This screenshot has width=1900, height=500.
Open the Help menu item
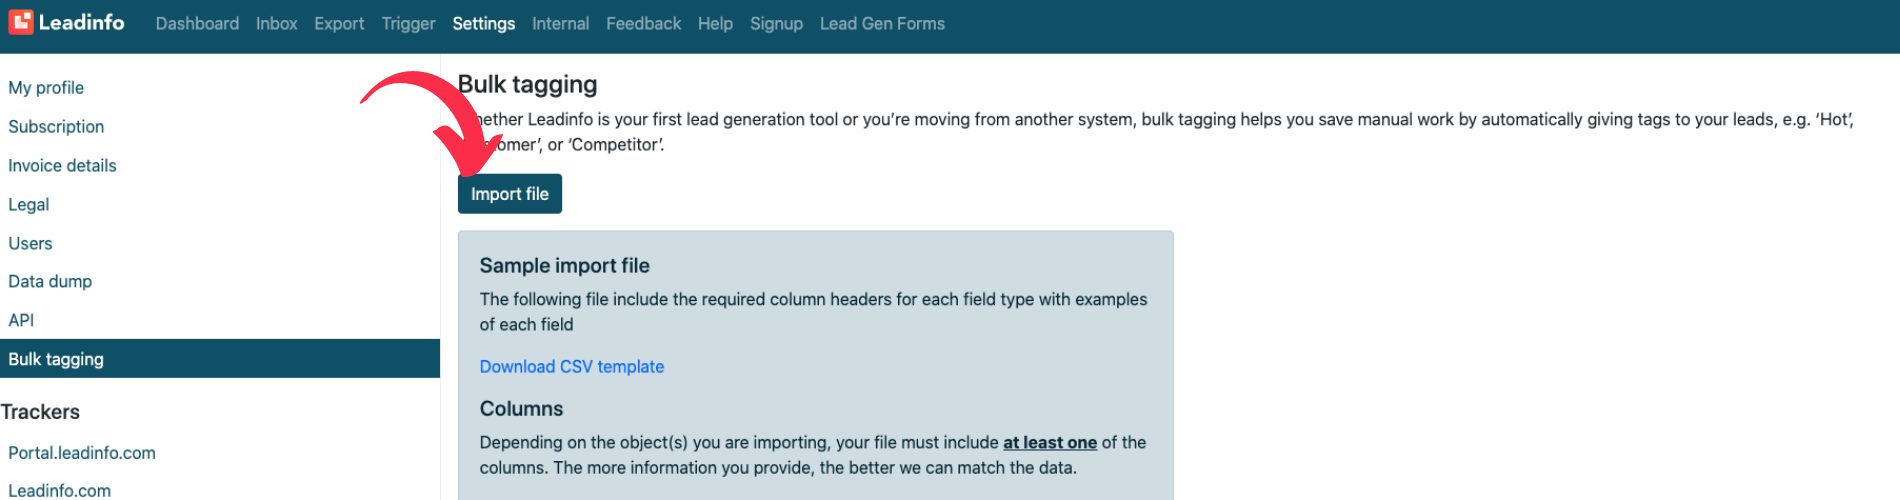click(x=715, y=23)
